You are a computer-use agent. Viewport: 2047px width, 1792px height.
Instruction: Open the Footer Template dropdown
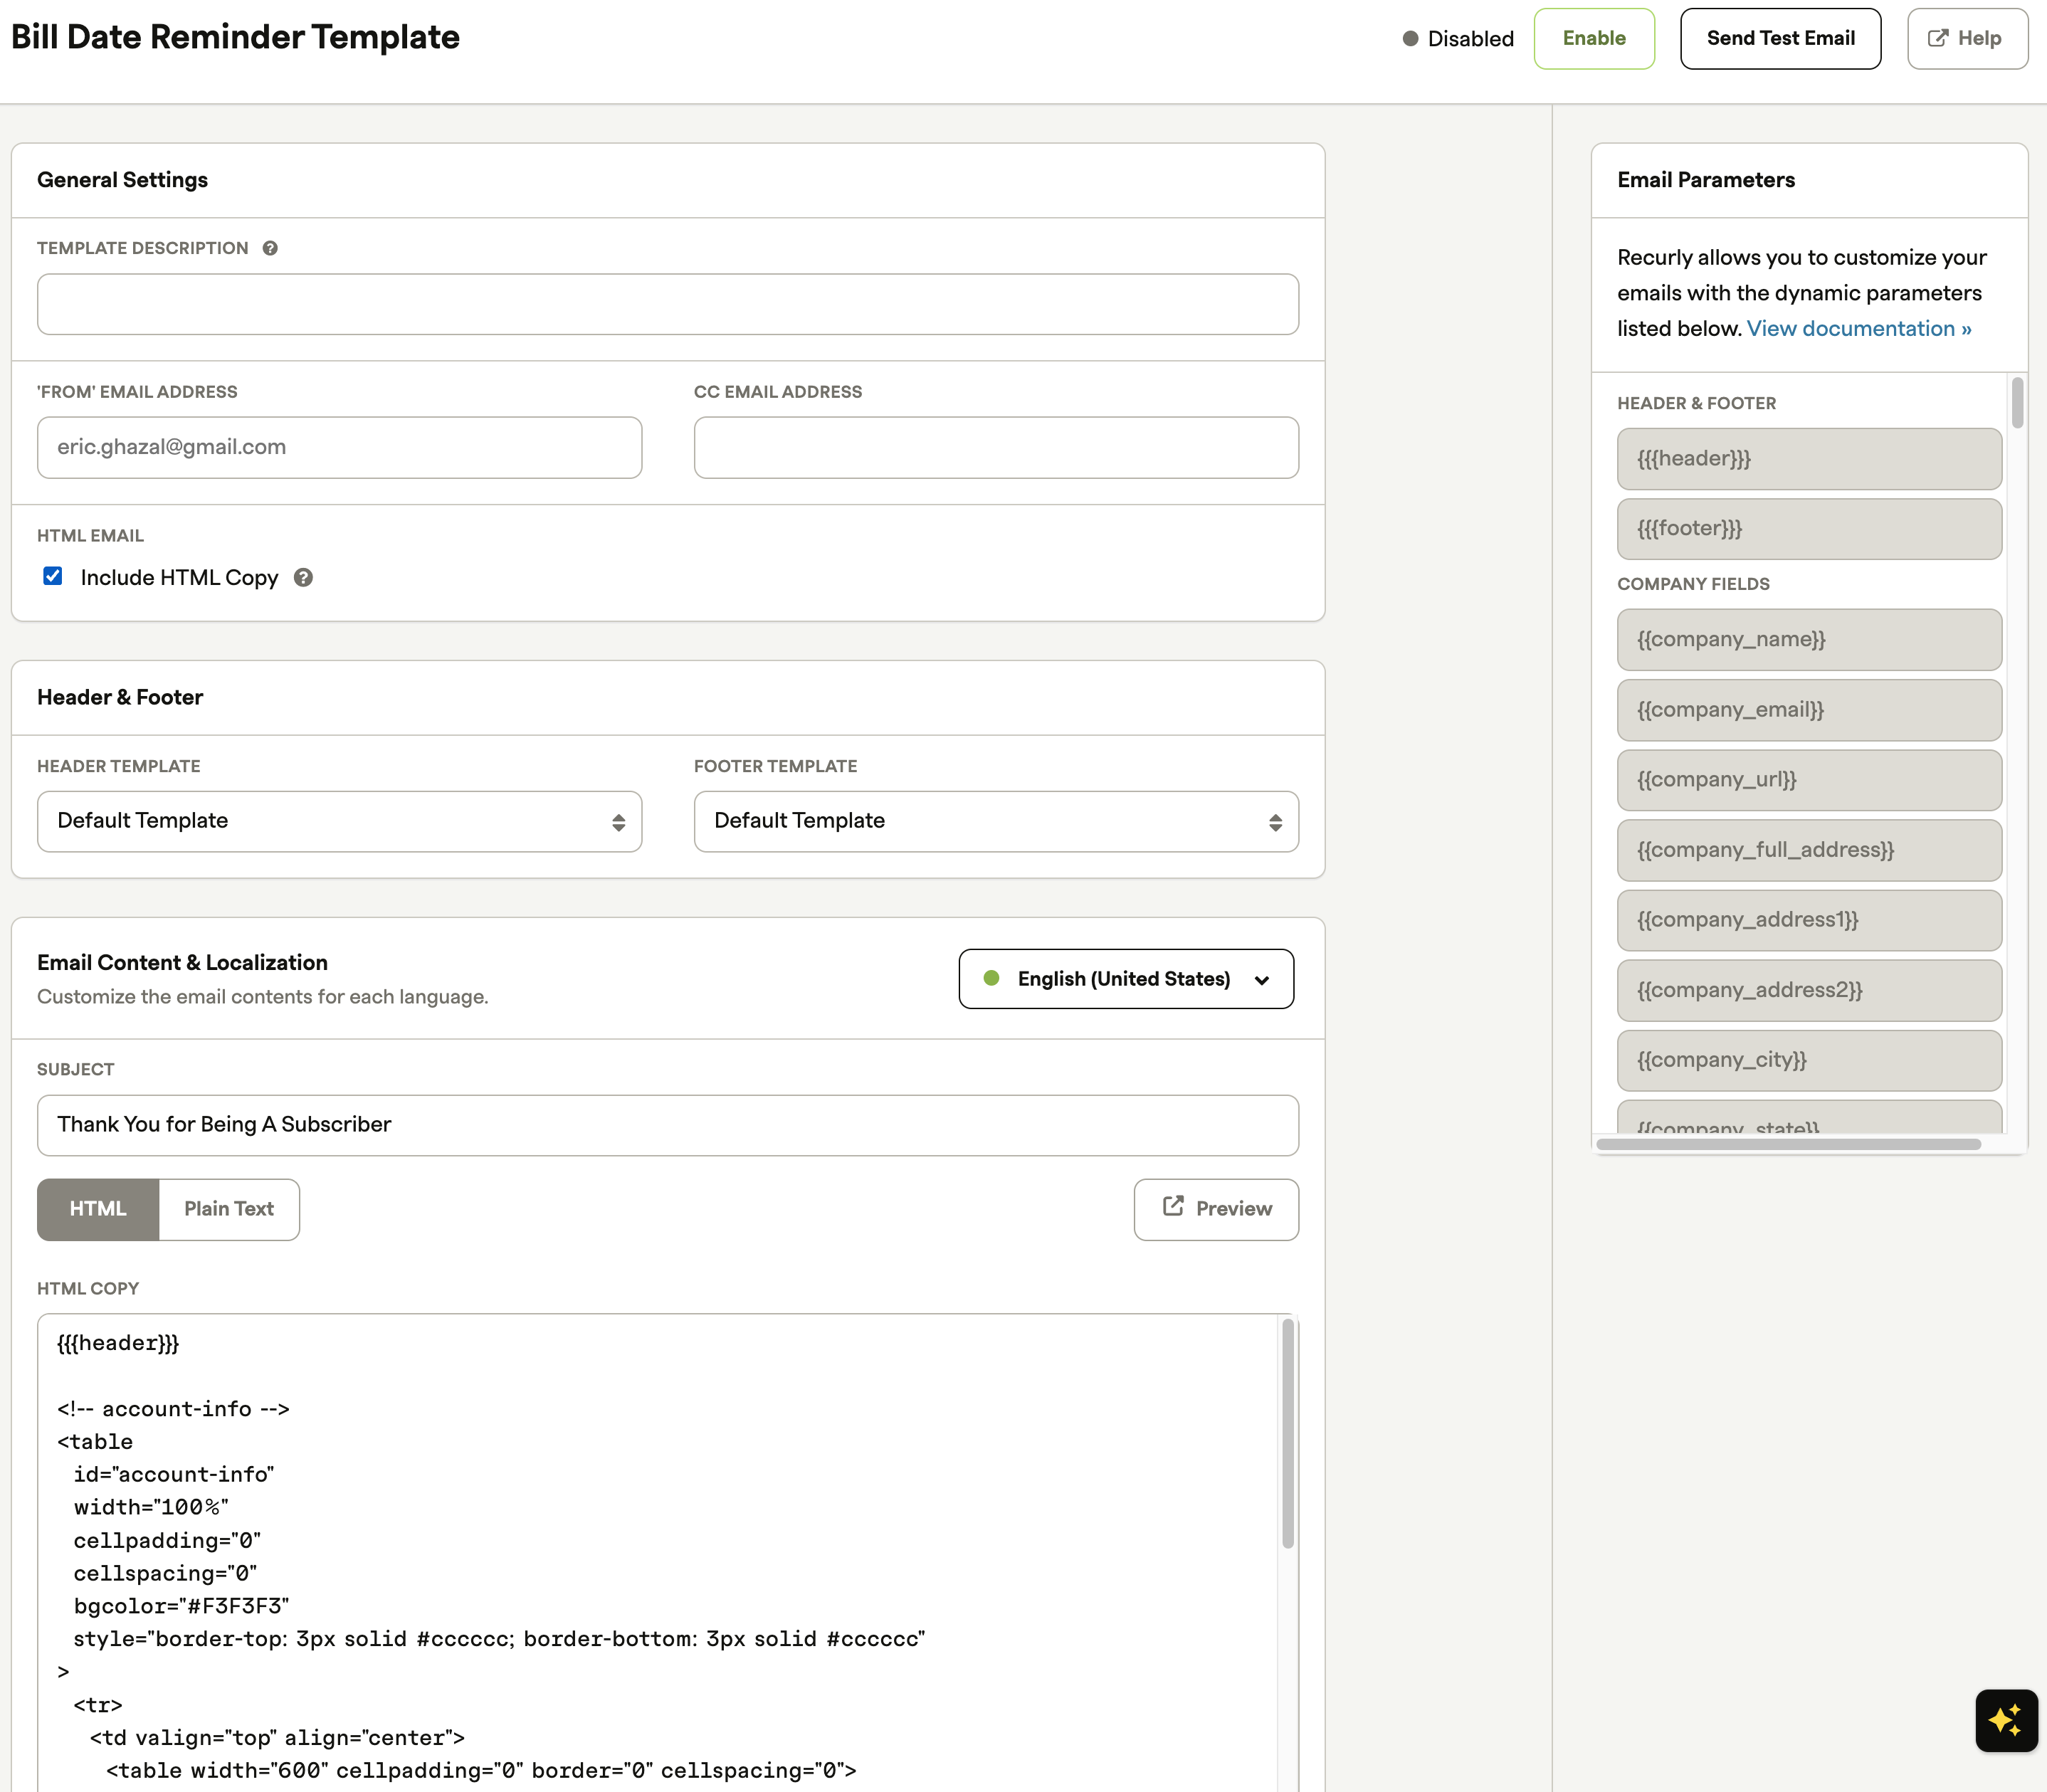(995, 821)
